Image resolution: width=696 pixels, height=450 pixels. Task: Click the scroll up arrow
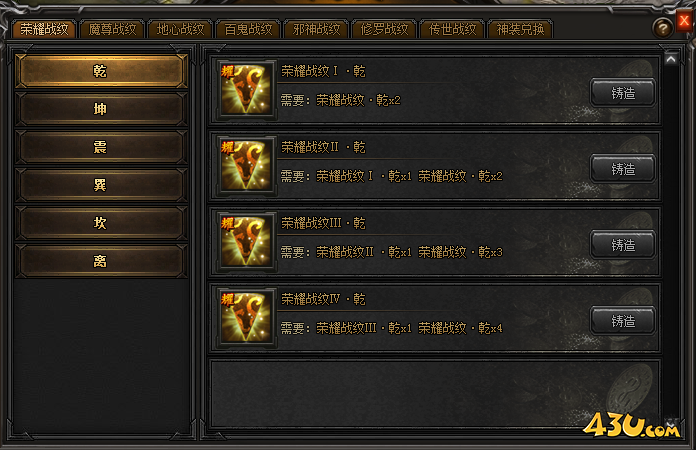click(671, 59)
